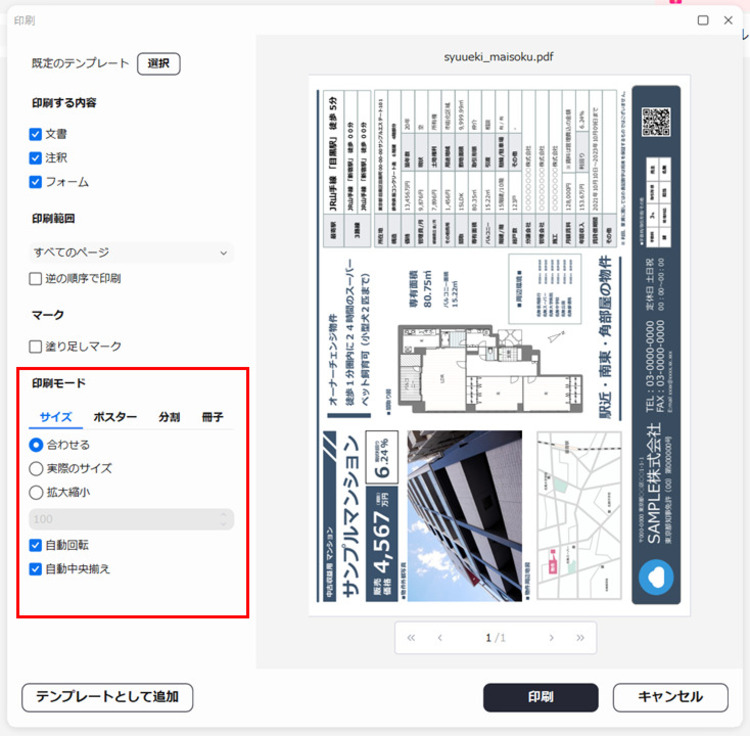Click the 印刷範囲 heading
750x736 pixels.
tap(53, 219)
